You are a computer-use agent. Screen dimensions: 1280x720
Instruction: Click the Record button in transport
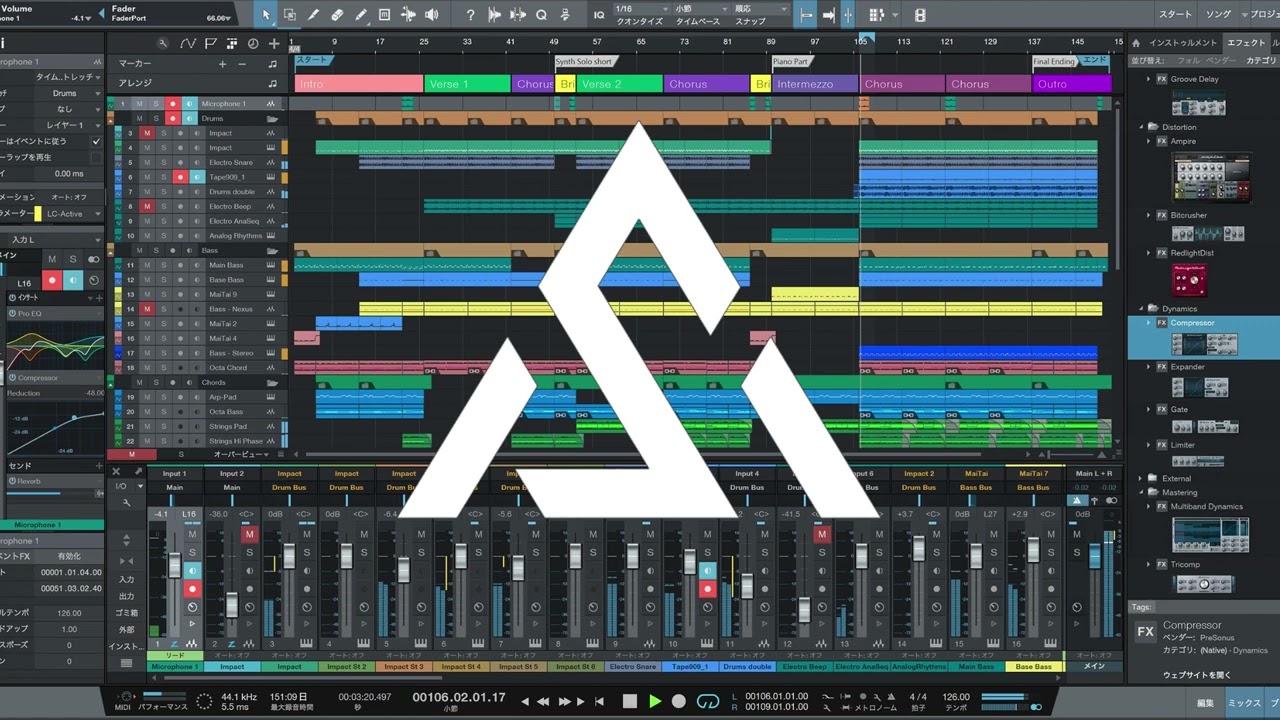(679, 701)
